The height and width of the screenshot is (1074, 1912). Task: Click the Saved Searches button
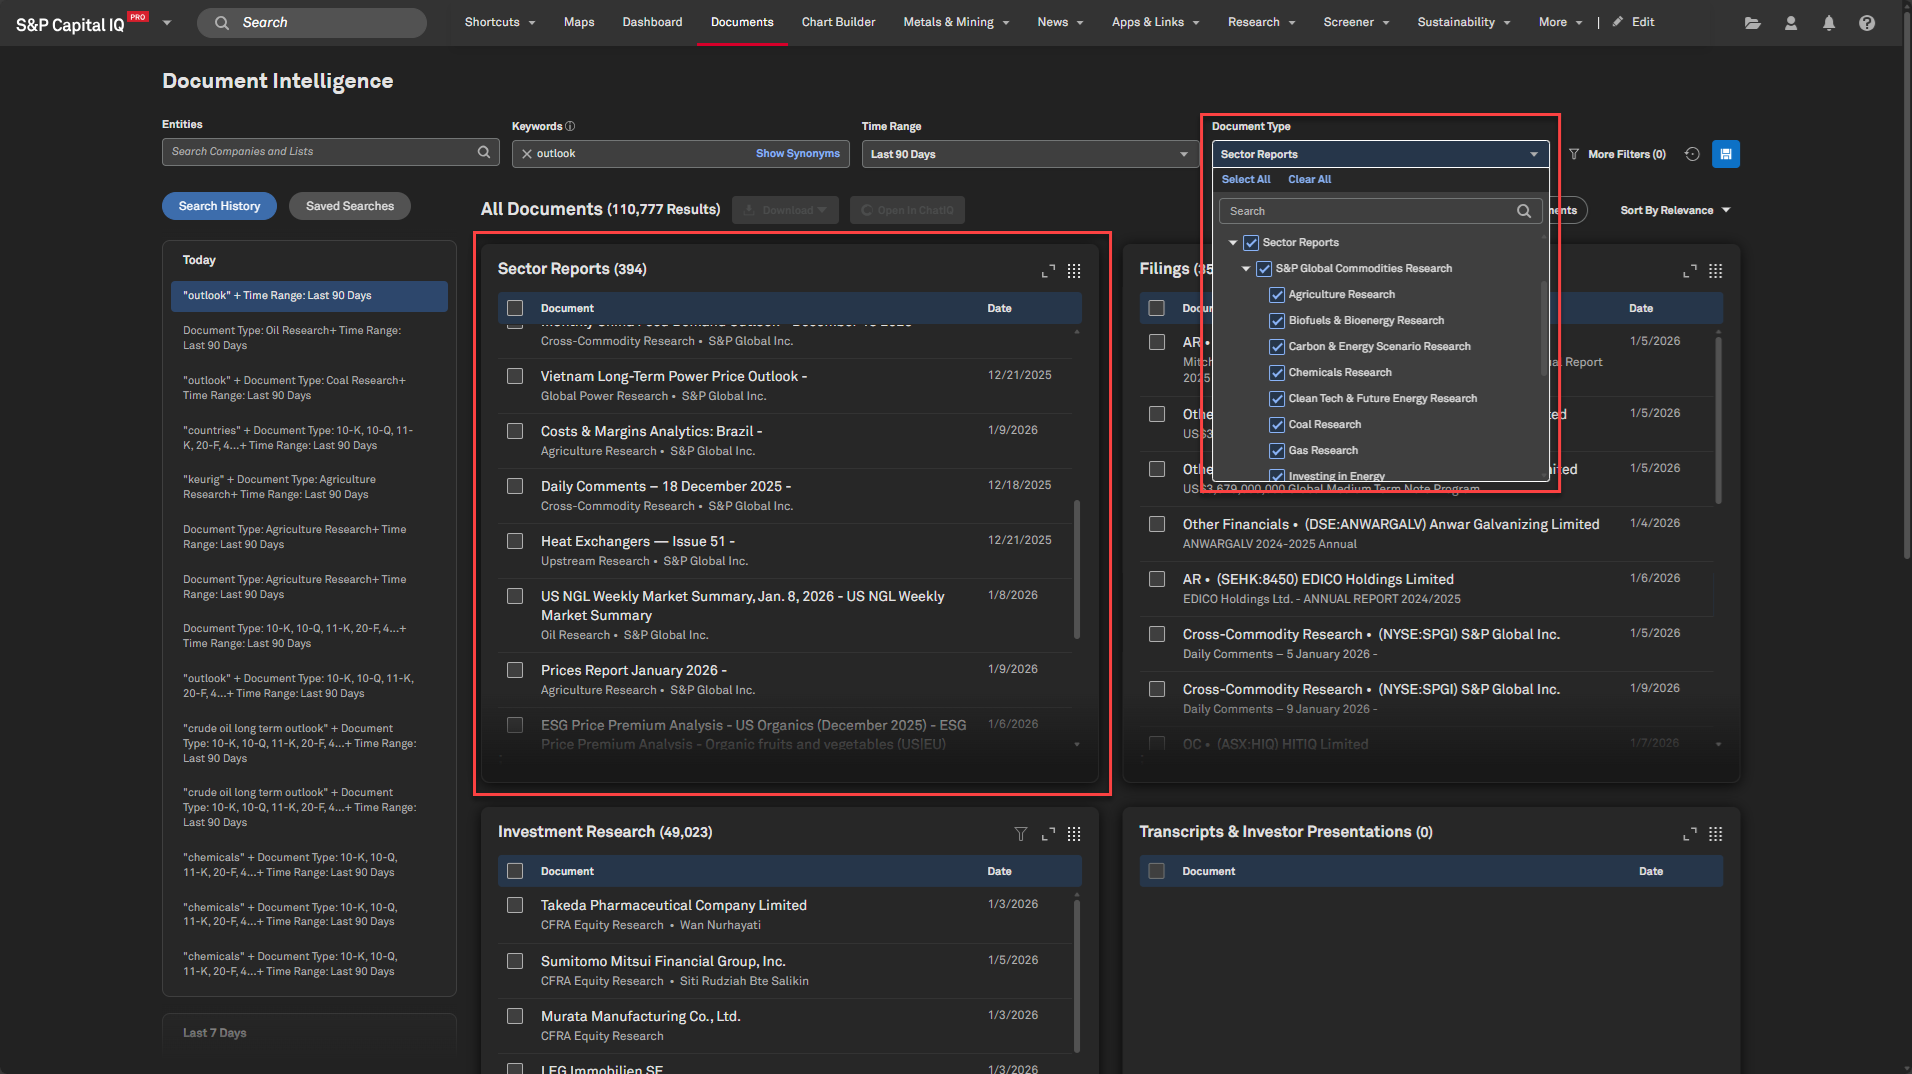[350, 206]
